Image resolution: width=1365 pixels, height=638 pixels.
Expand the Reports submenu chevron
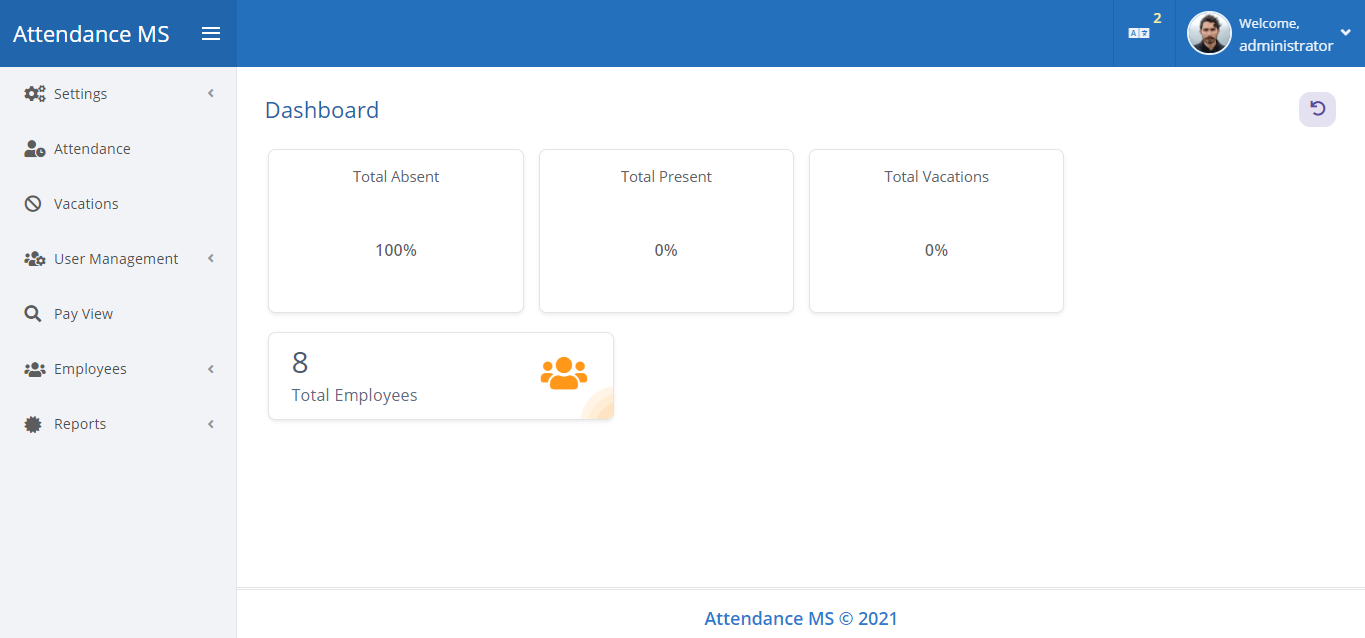coord(211,424)
